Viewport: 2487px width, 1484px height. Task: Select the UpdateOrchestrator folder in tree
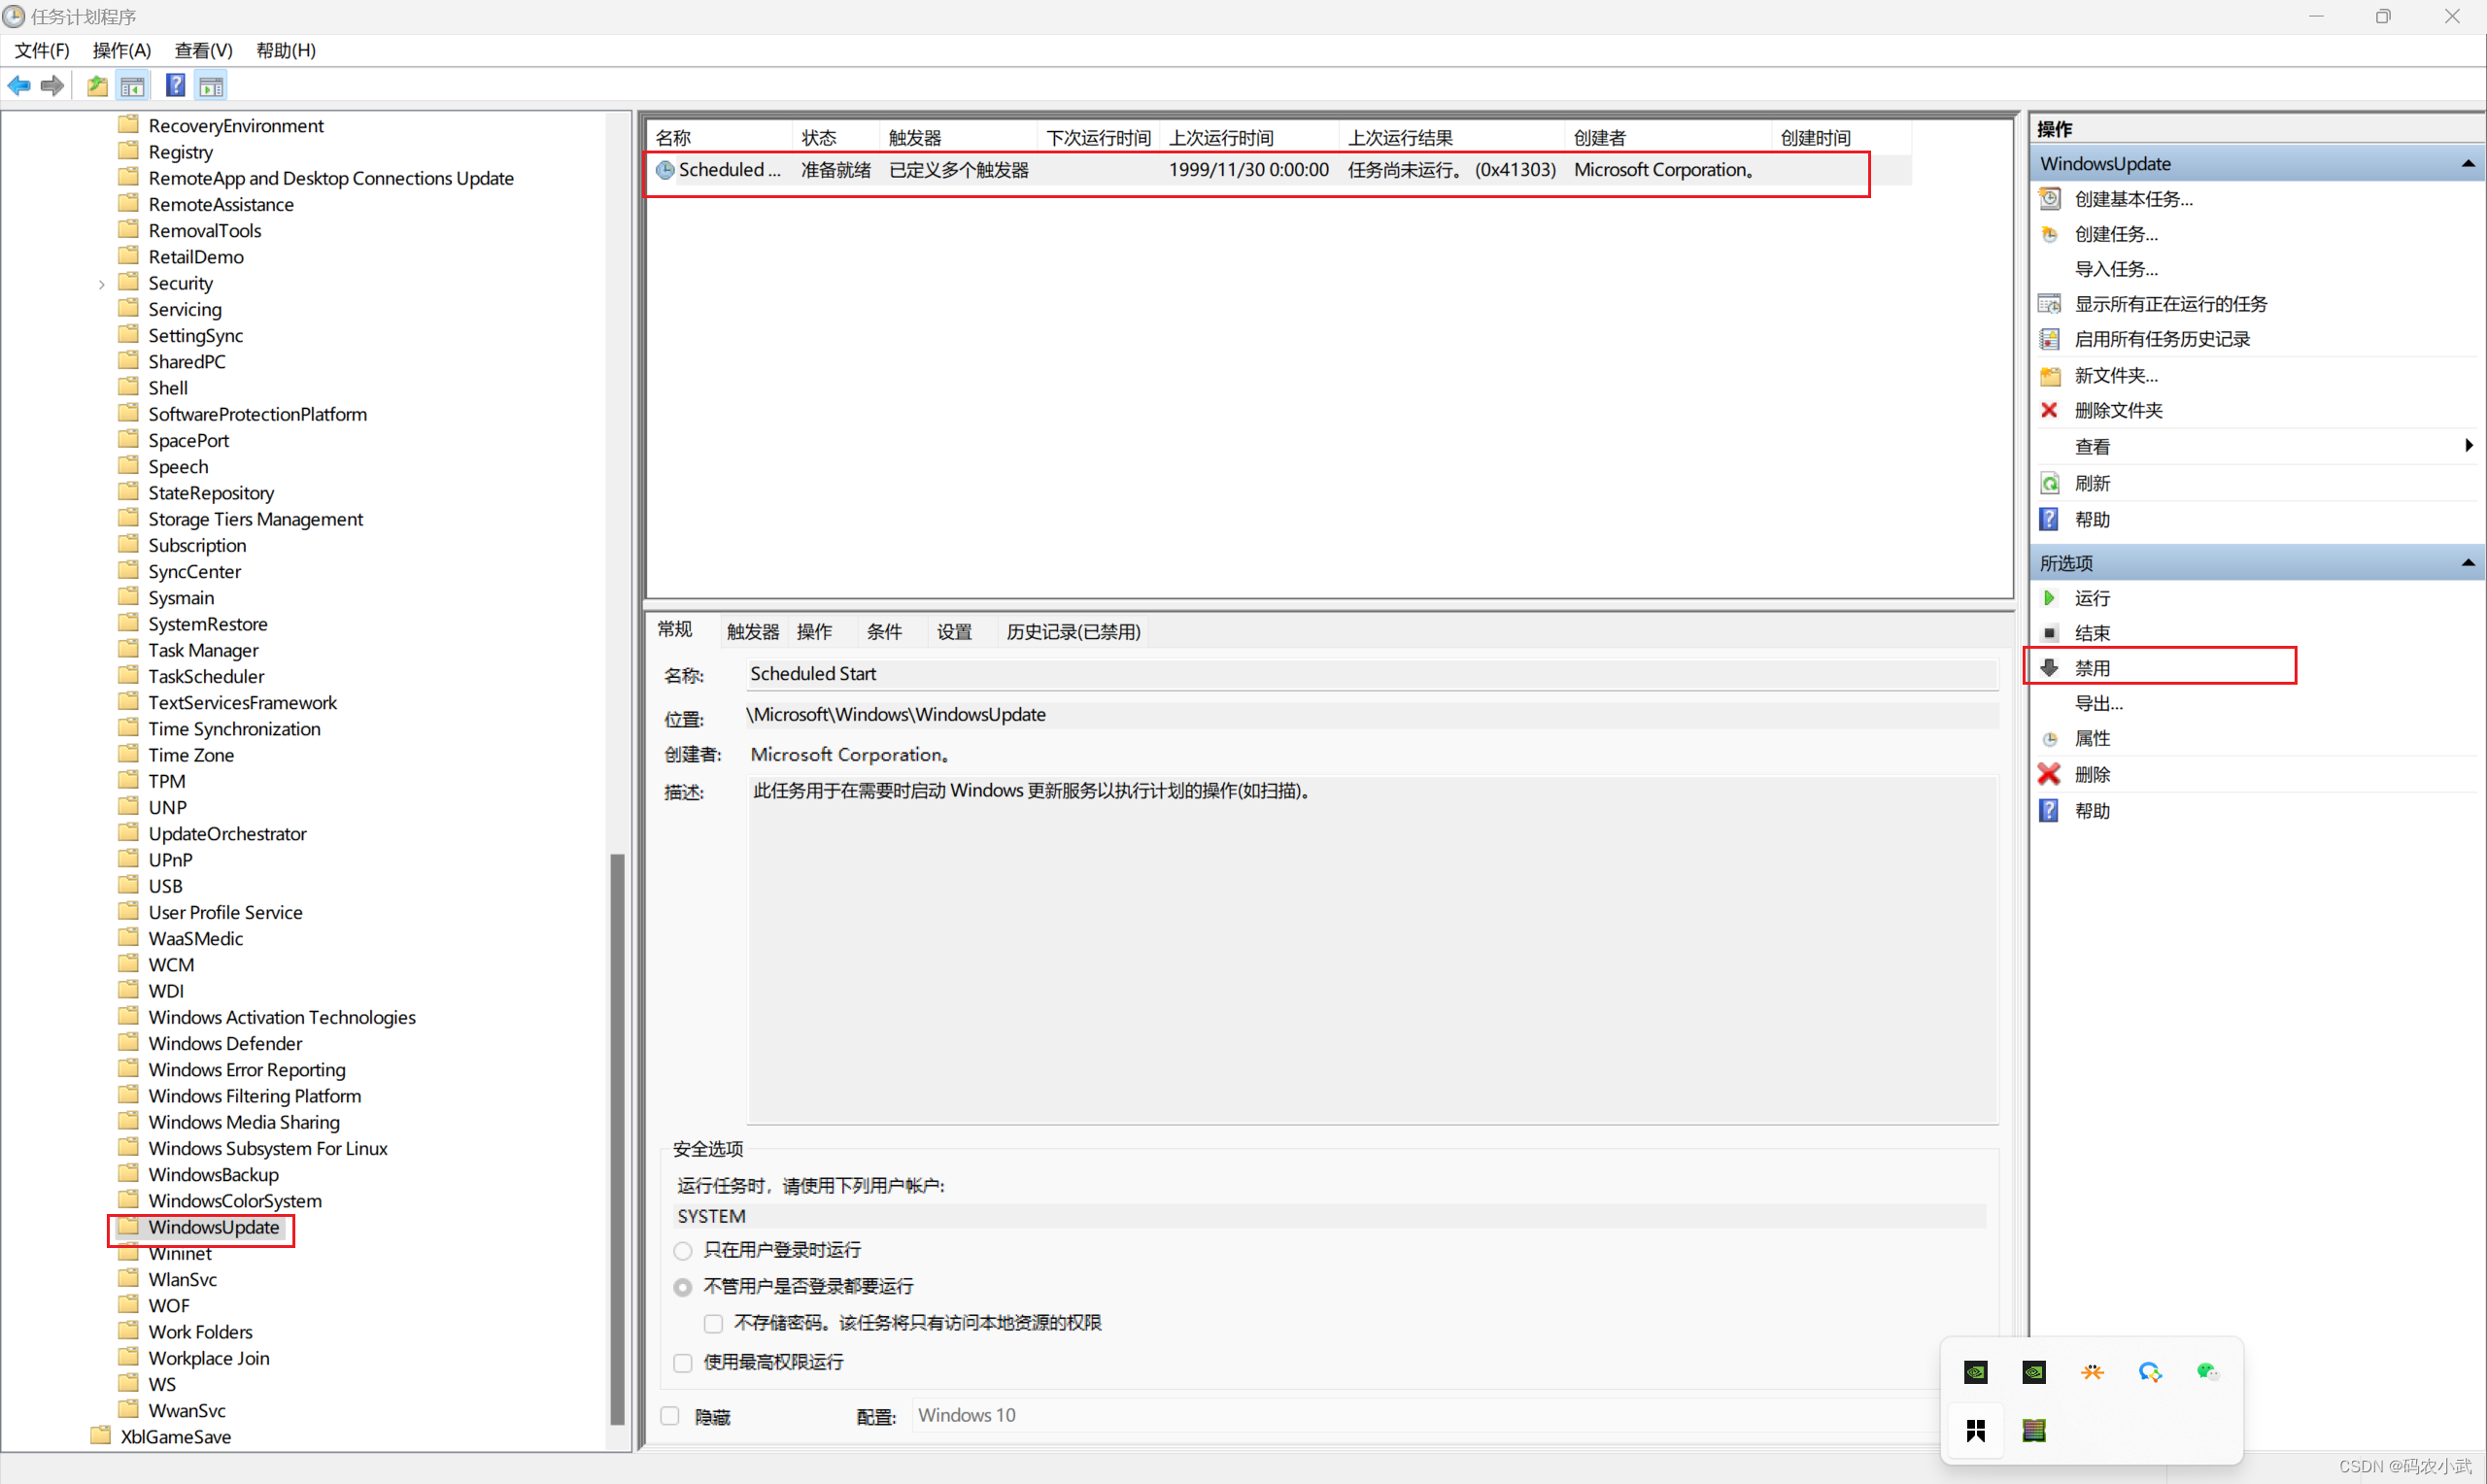click(227, 833)
